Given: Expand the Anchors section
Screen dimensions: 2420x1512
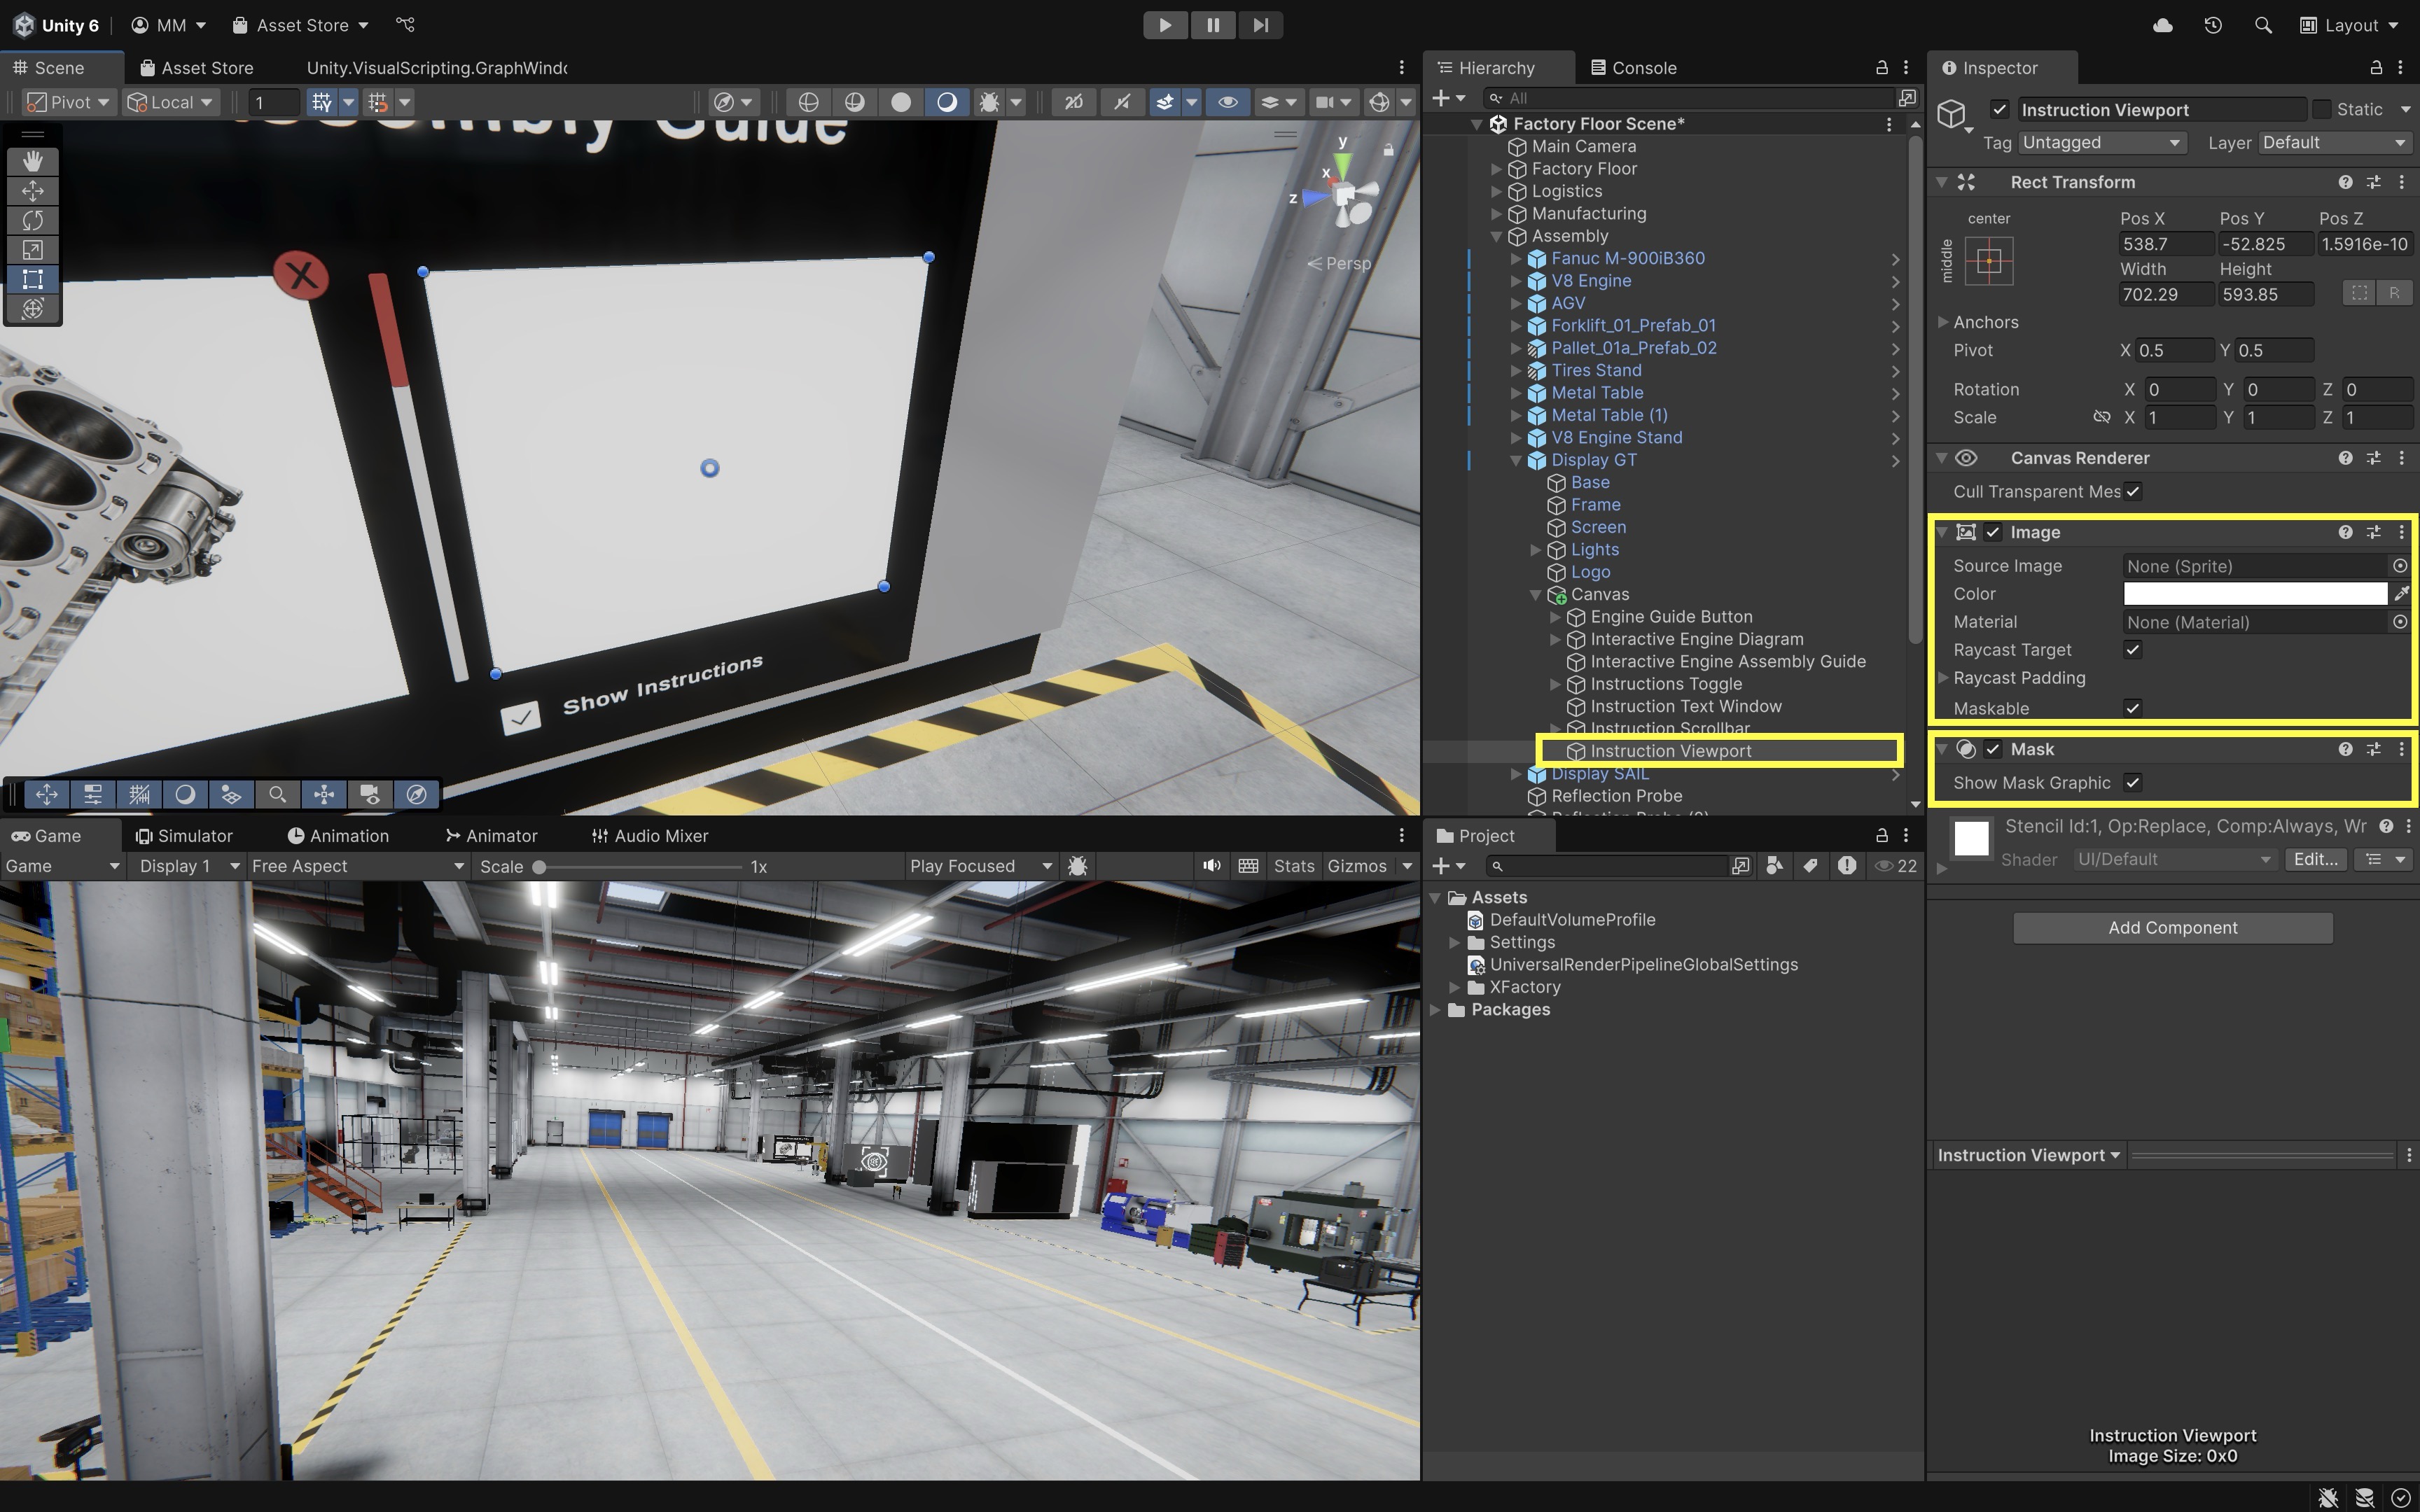Looking at the screenshot, I should (x=1943, y=322).
